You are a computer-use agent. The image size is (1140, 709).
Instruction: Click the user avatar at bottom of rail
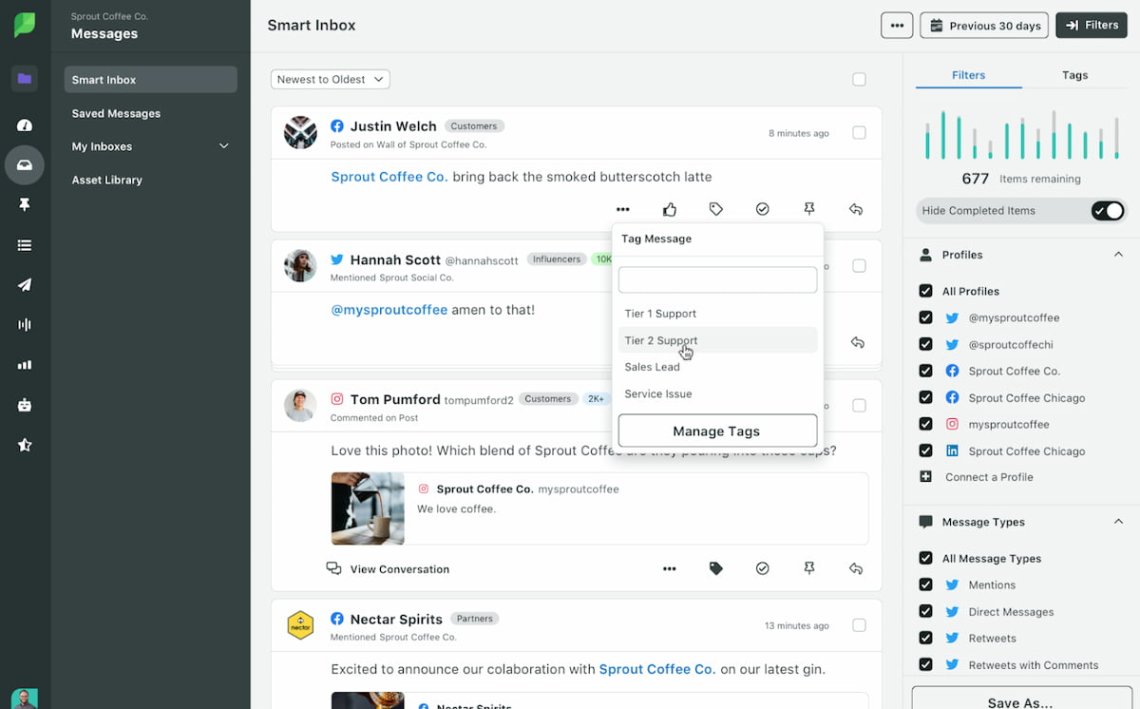[x=24, y=700]
